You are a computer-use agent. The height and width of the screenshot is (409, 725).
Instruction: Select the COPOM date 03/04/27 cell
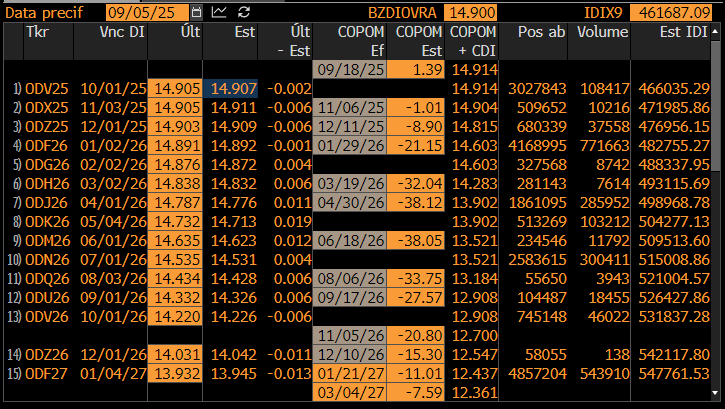tap(350, 393)
